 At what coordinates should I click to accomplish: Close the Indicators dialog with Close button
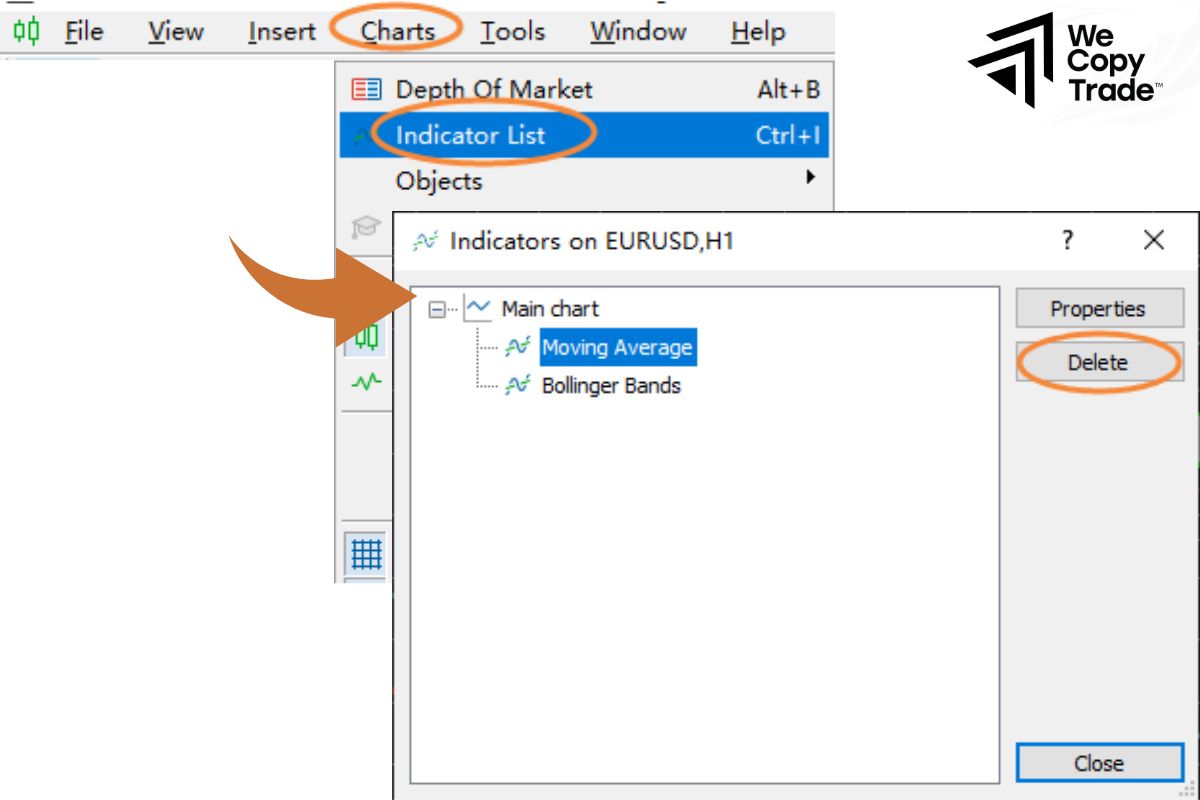(x=1101, y=762)
